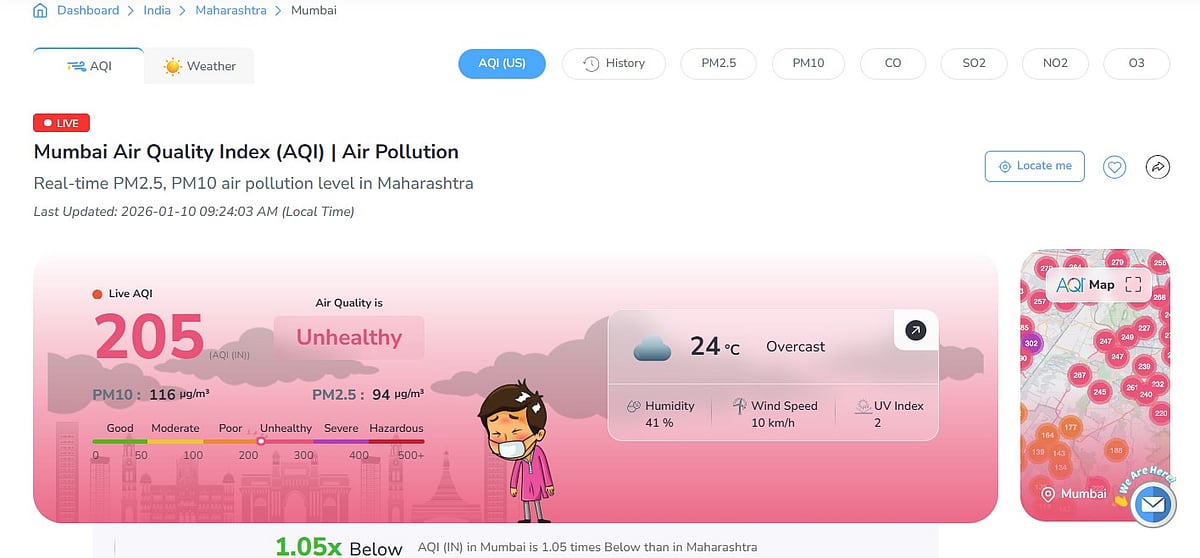Select the AQI (US) pill
1200x558 pixels.
click(502, 63)
